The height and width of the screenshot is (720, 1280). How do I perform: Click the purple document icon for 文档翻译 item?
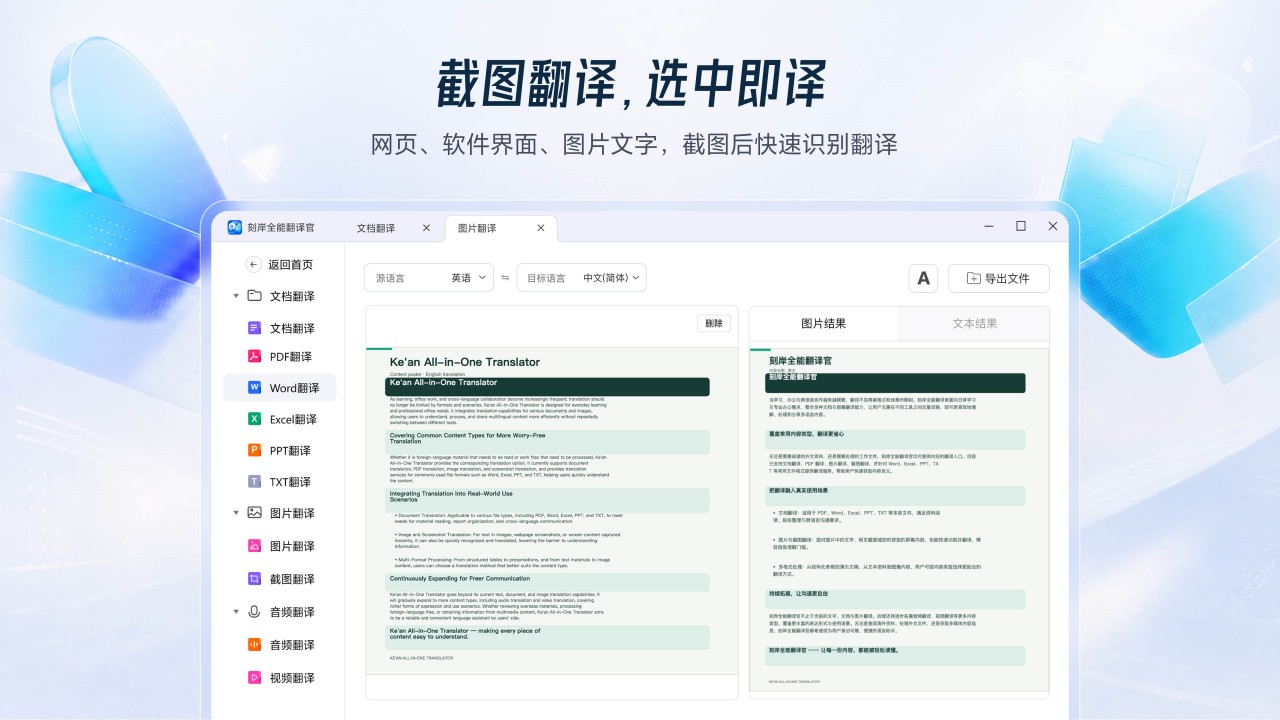click(254, 328)
